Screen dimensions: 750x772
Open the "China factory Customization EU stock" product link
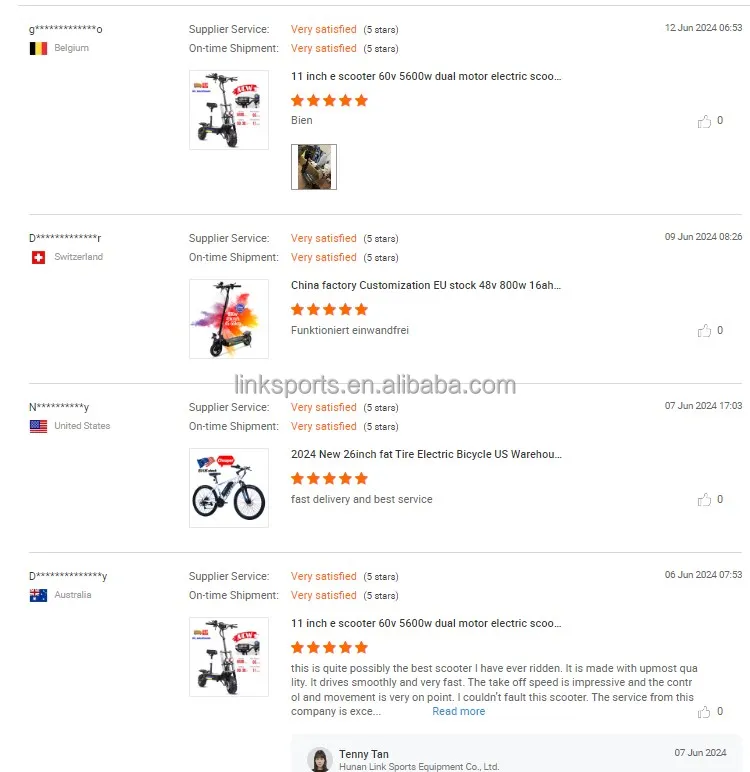point(426,285)
